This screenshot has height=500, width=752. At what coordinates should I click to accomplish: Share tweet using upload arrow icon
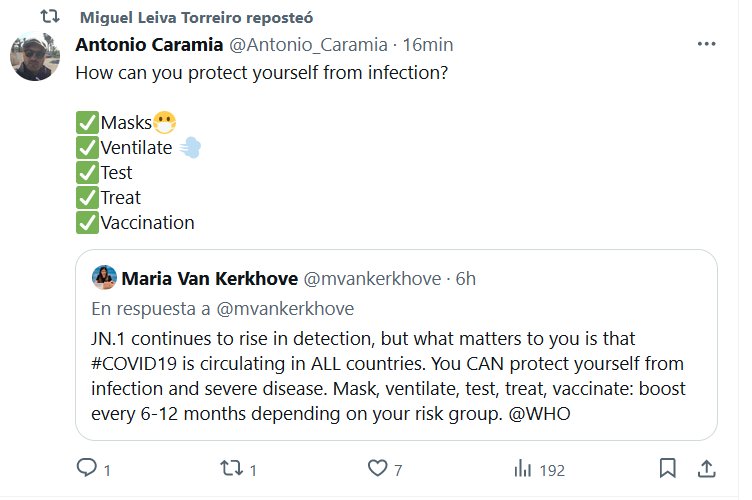coord(705,468)
